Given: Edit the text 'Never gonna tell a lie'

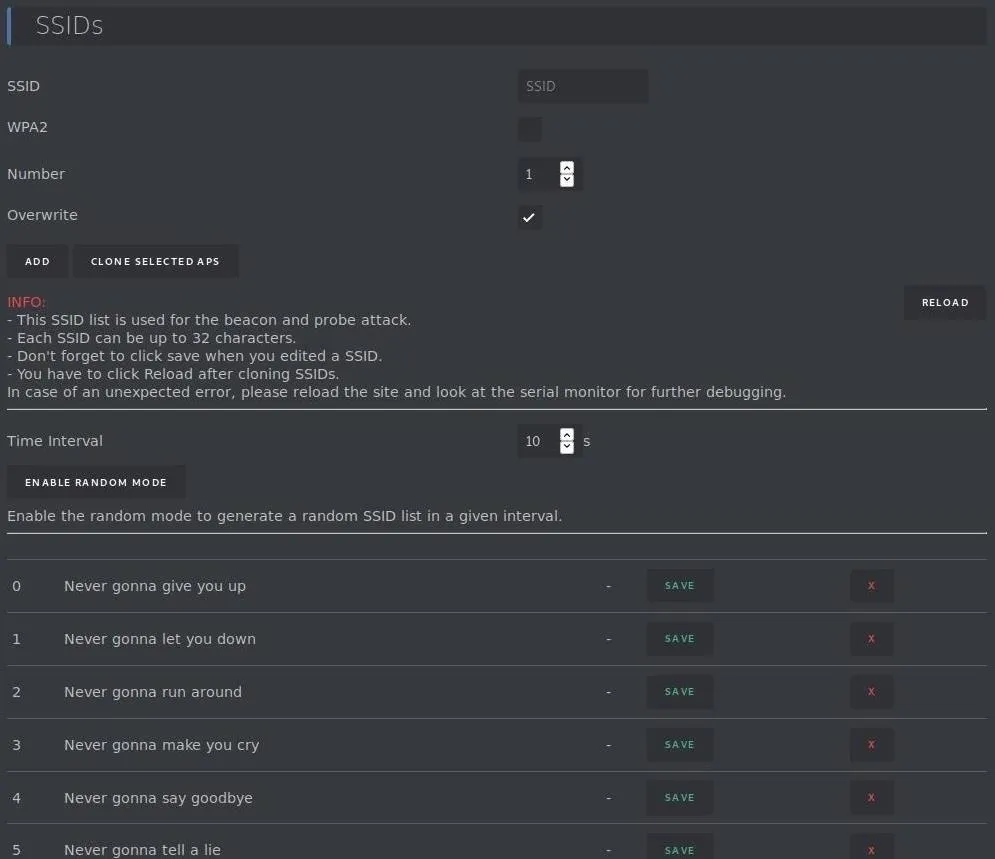Looking at the screenshot, I should [x=142, y=850].
